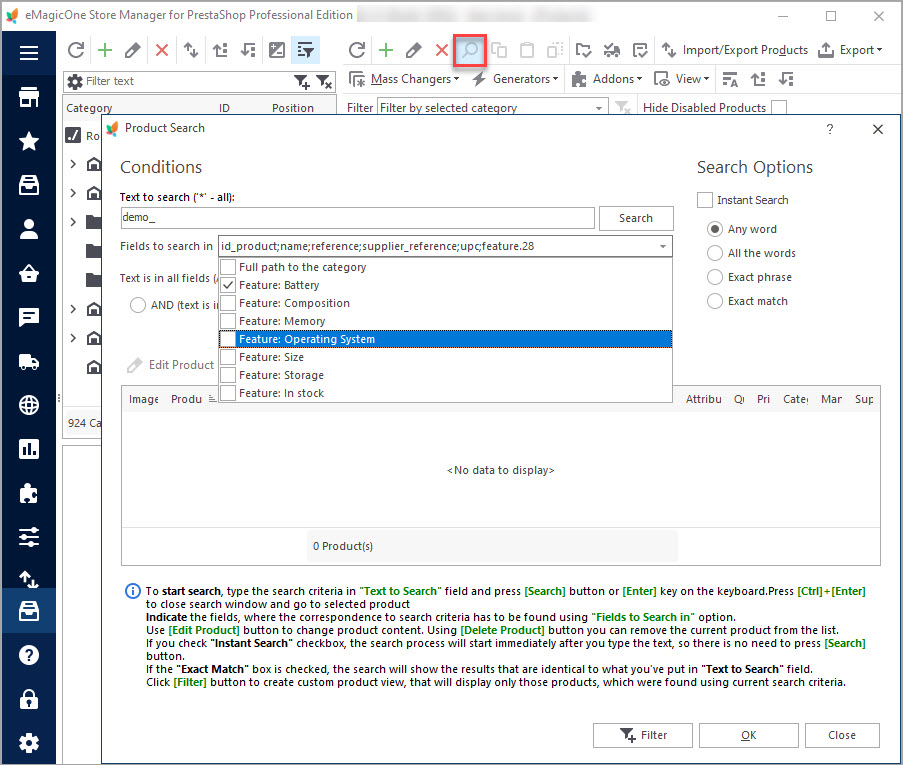Toggle Hide Disabled Products checkbox
Image resolution: width=903 pixels, height=765 pixels.
[779, 108]
